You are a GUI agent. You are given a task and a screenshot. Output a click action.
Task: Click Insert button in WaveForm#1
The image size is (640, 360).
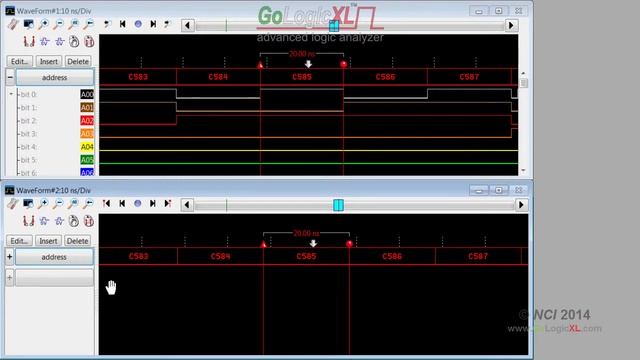(49, 62)
